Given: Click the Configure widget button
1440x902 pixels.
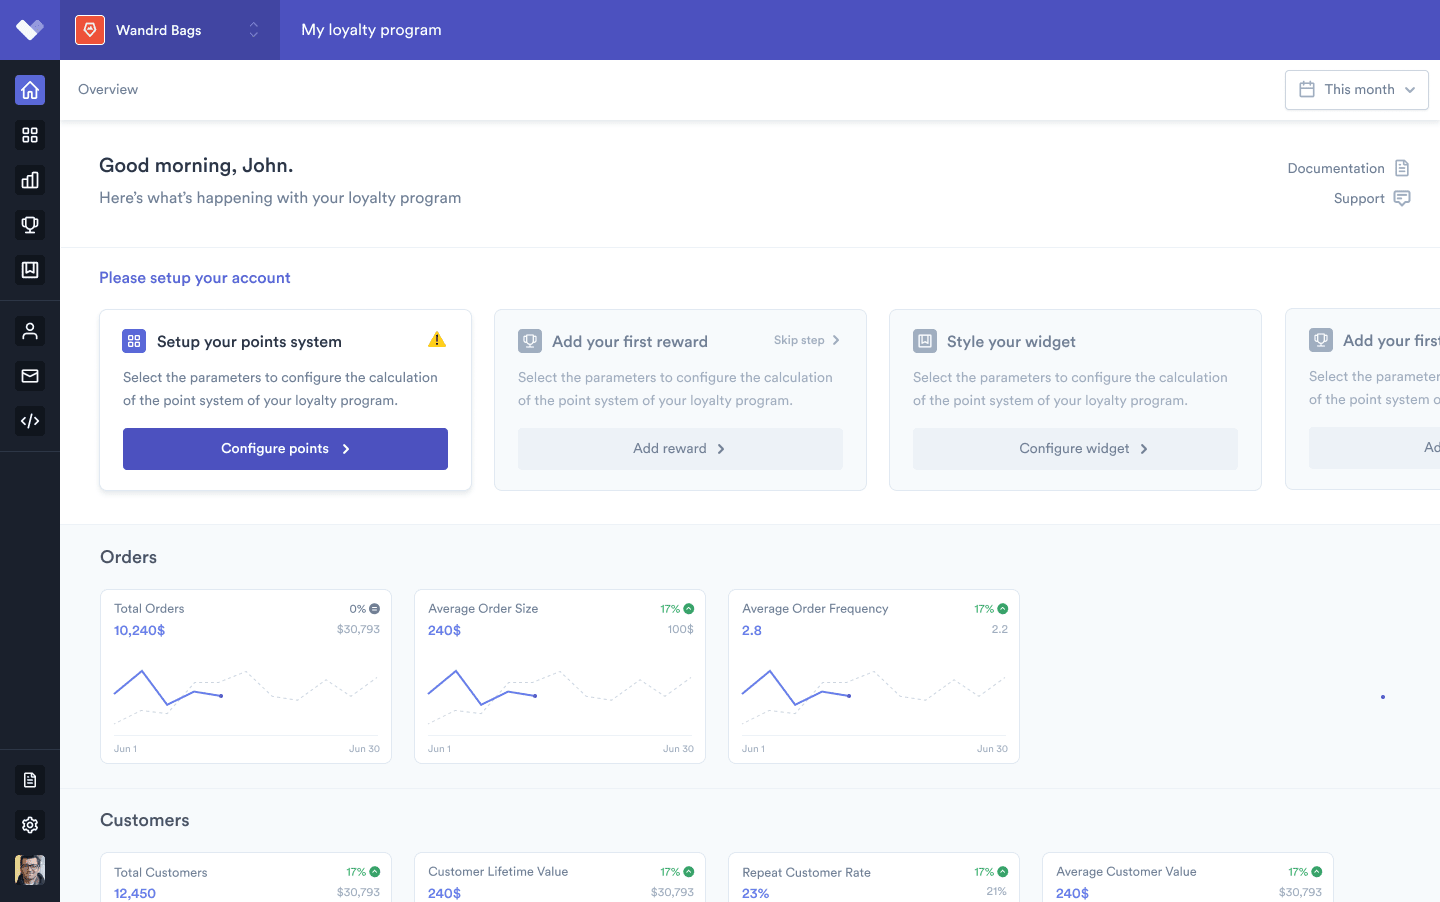Looking at the screenshot, I should coord(1075,449).
